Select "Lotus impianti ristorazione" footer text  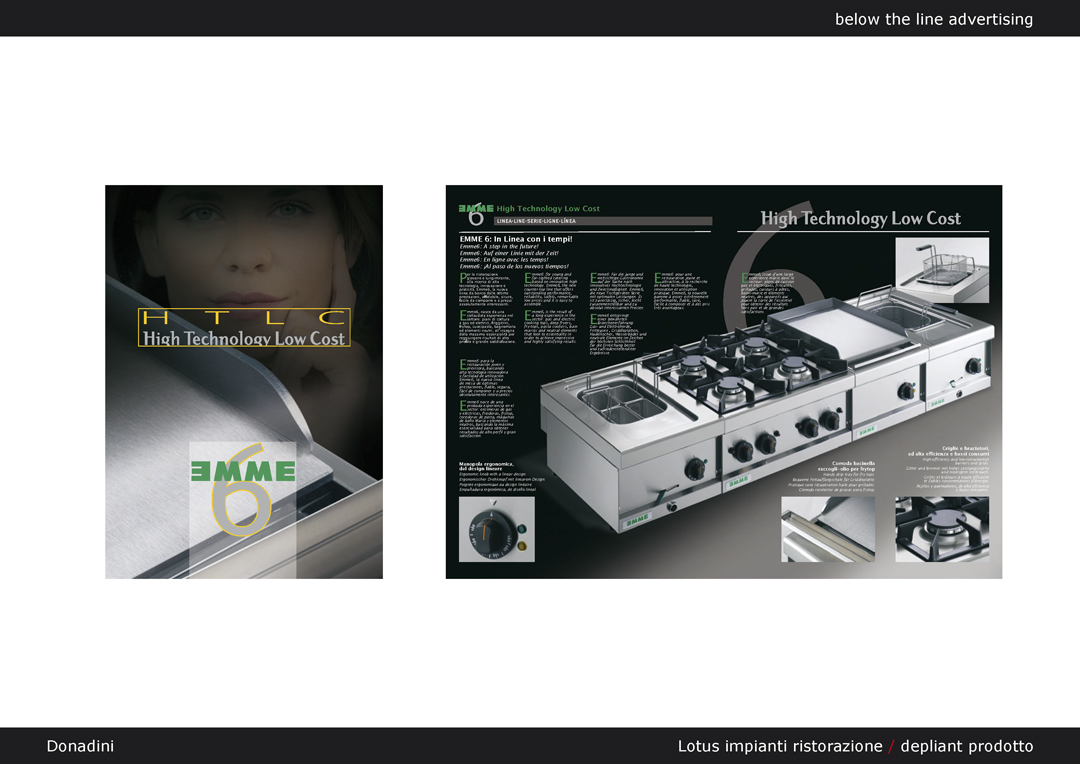click(x=779, y=746)
